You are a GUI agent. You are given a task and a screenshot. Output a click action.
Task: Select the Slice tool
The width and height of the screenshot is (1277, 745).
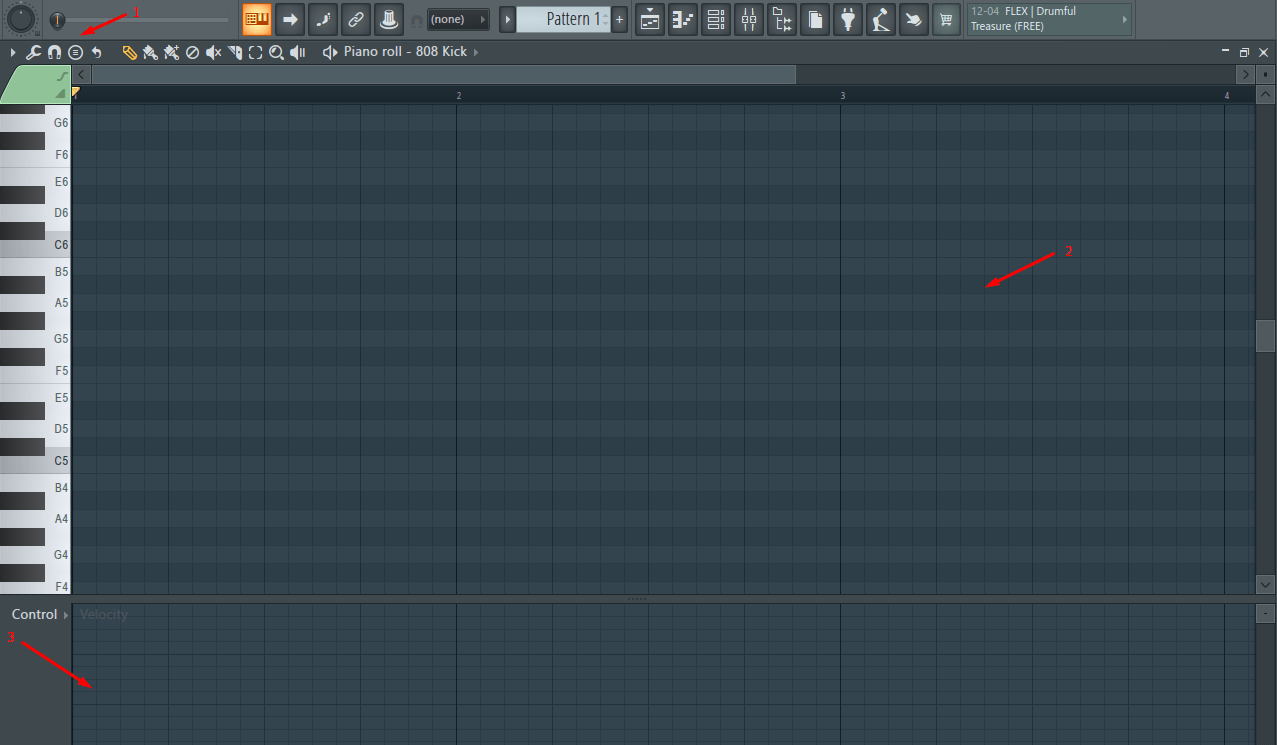click(x=234, y=52)
